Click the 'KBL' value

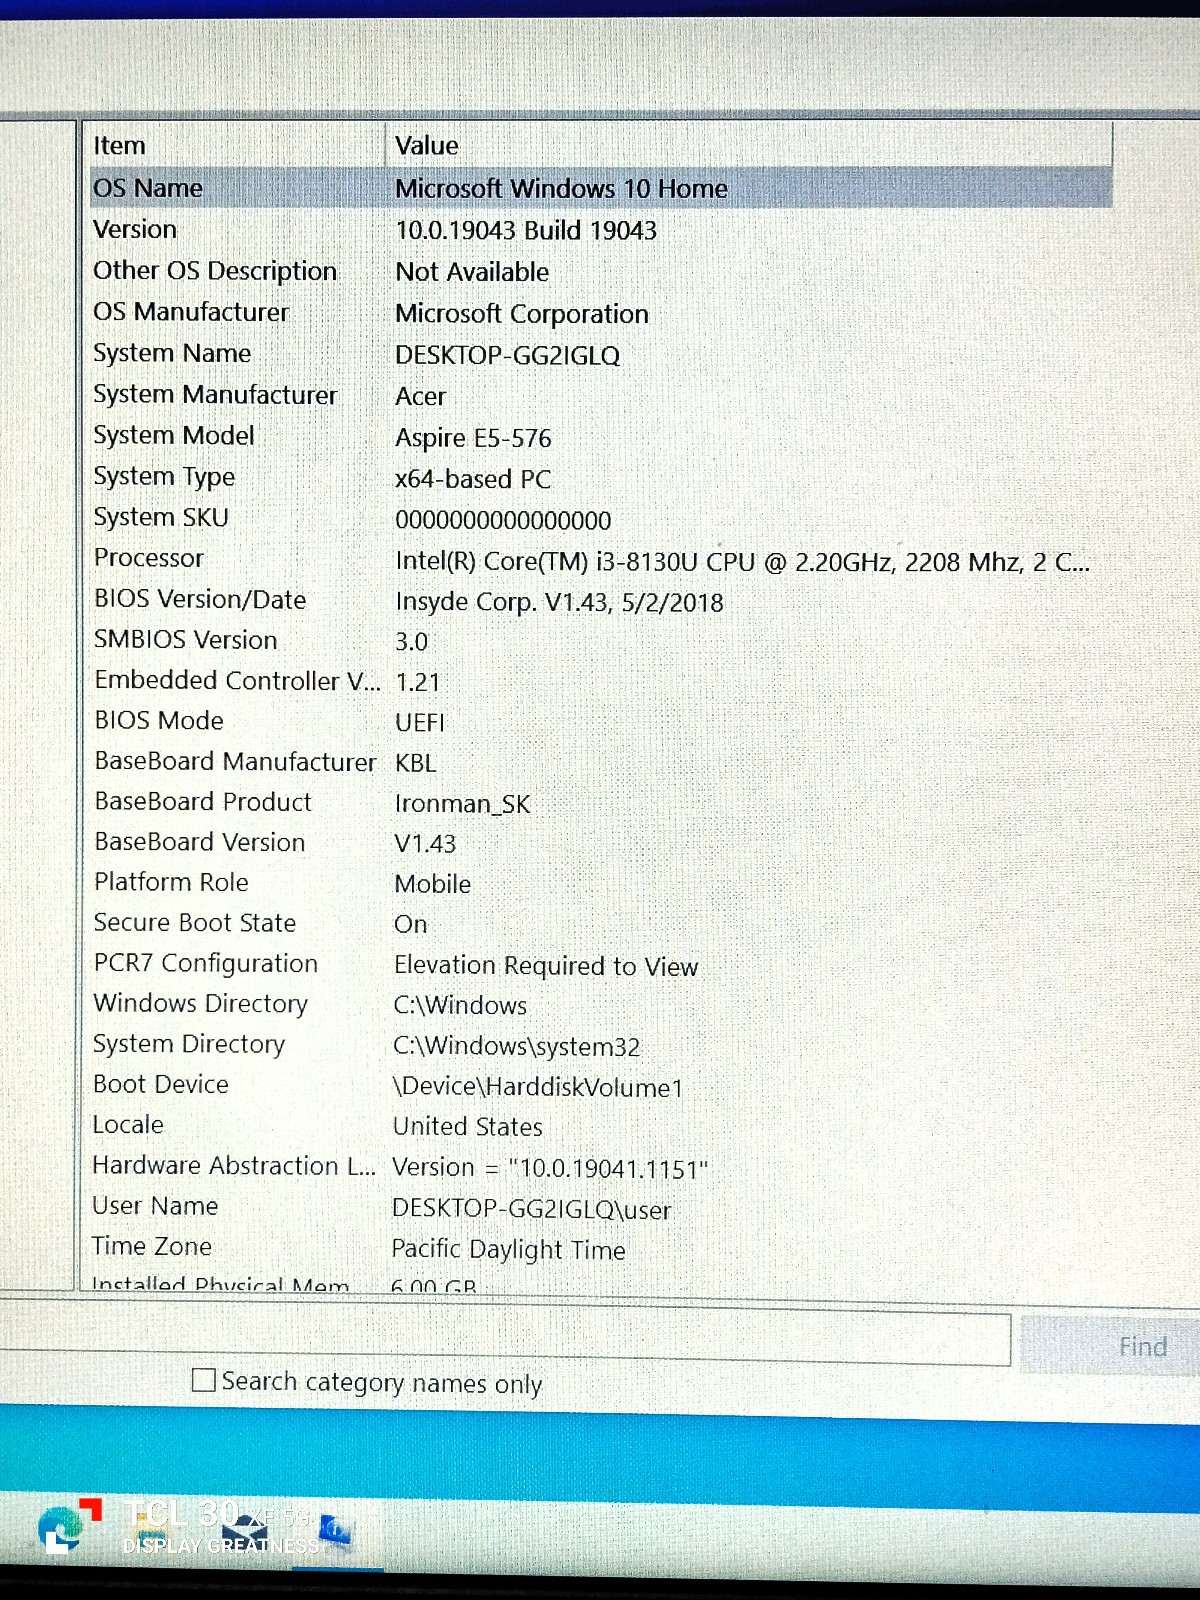click(415, 763)
